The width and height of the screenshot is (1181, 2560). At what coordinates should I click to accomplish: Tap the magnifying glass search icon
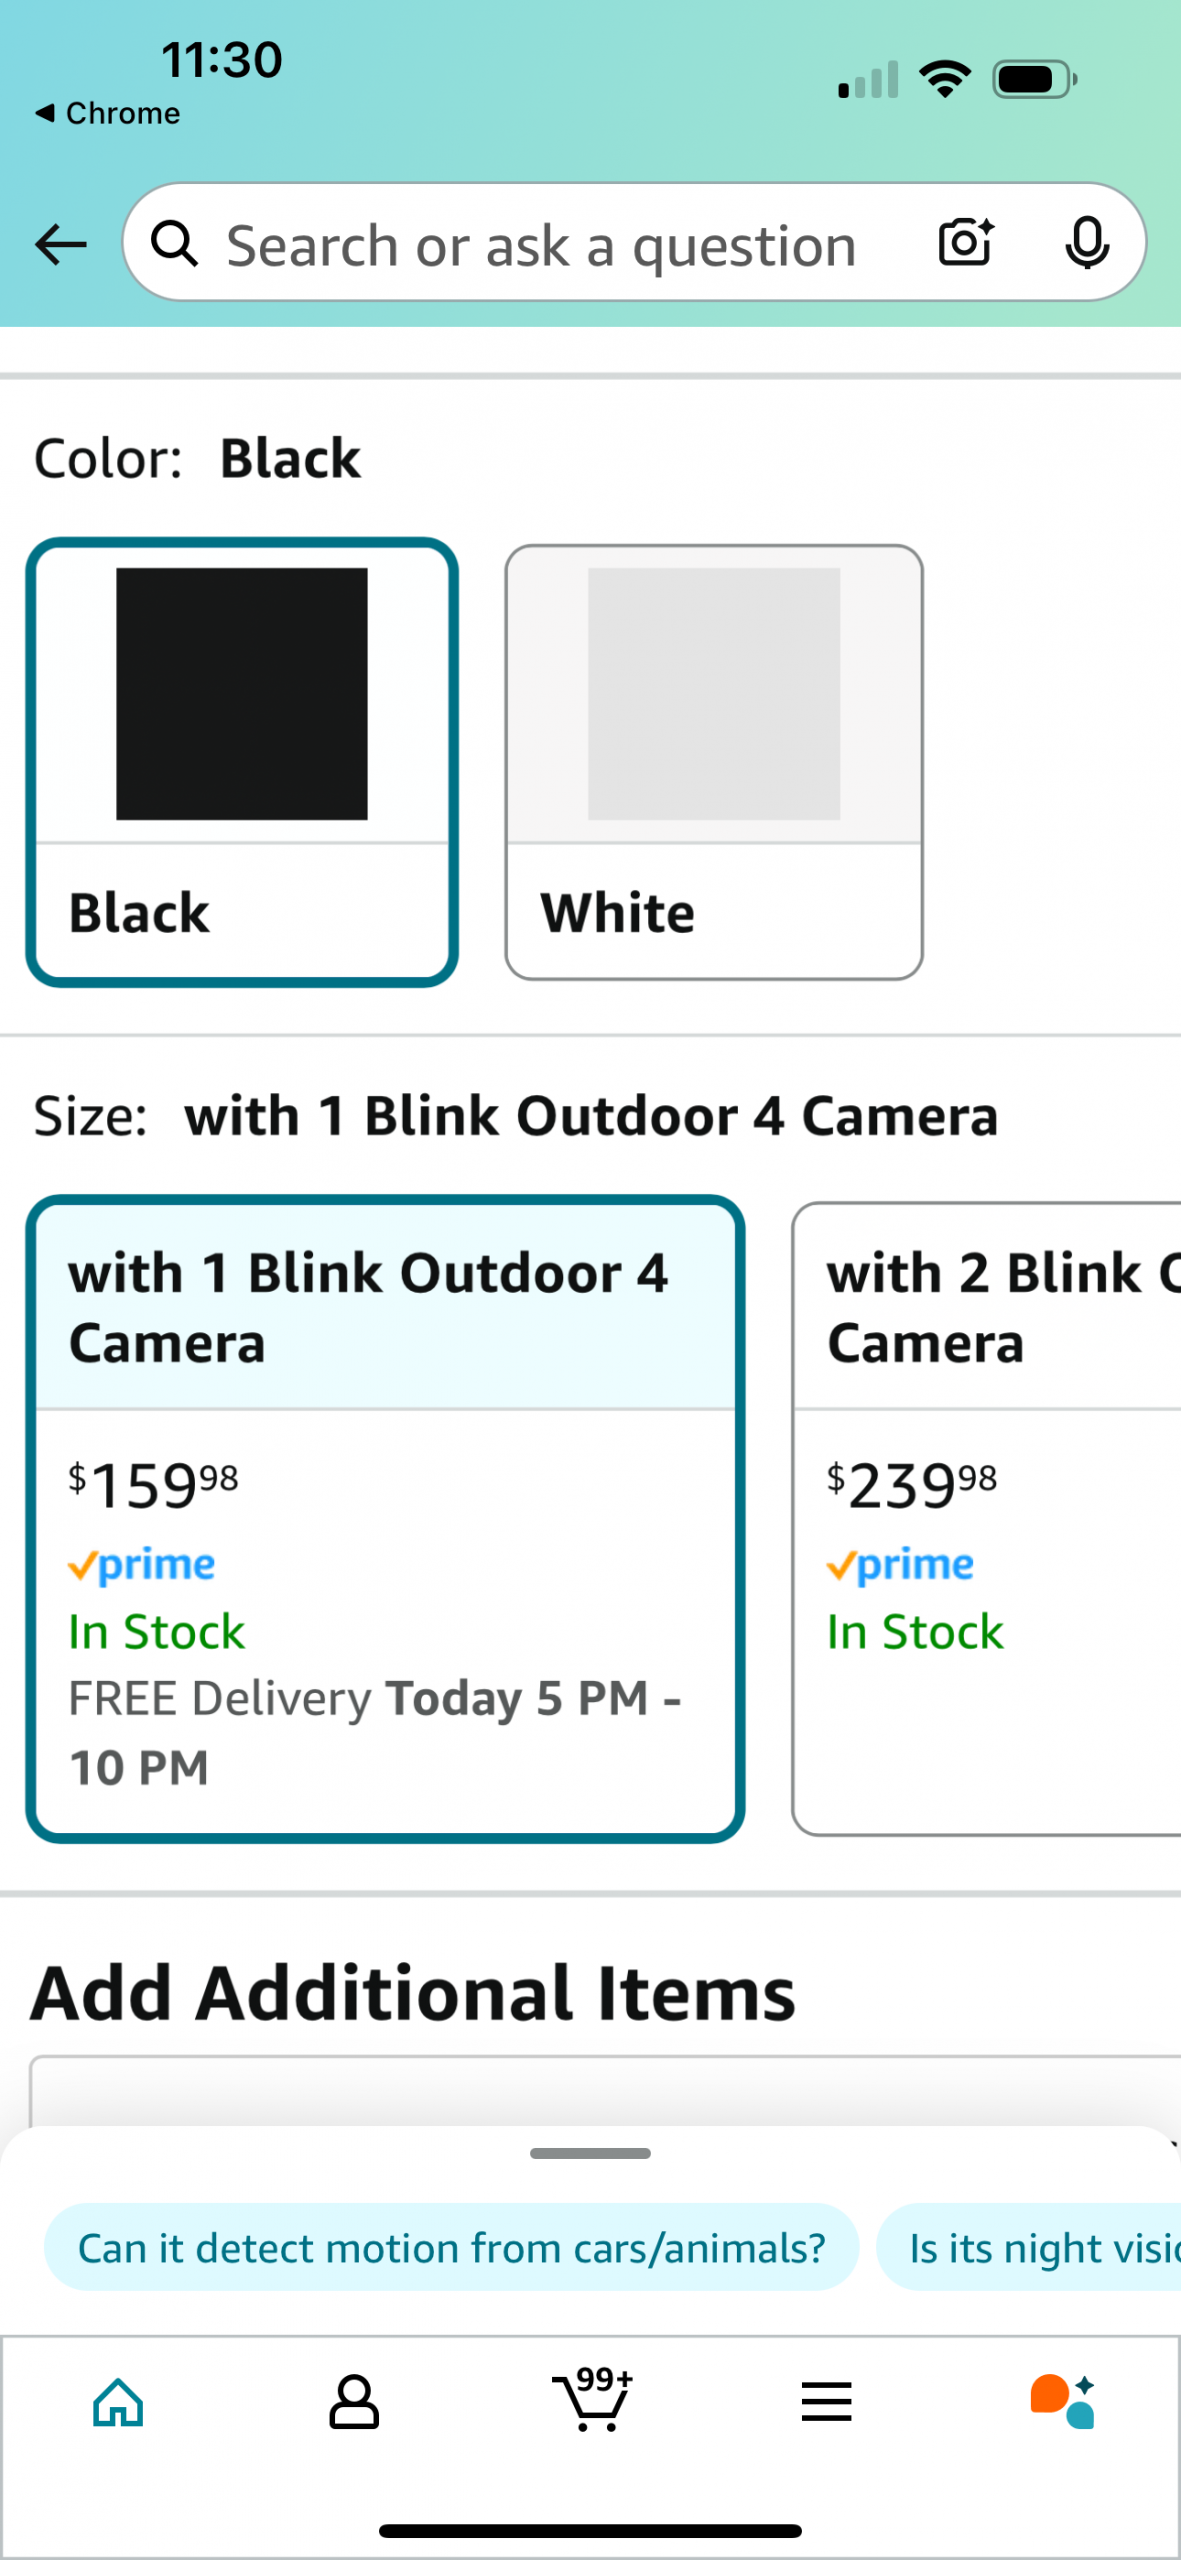point(174,243)
